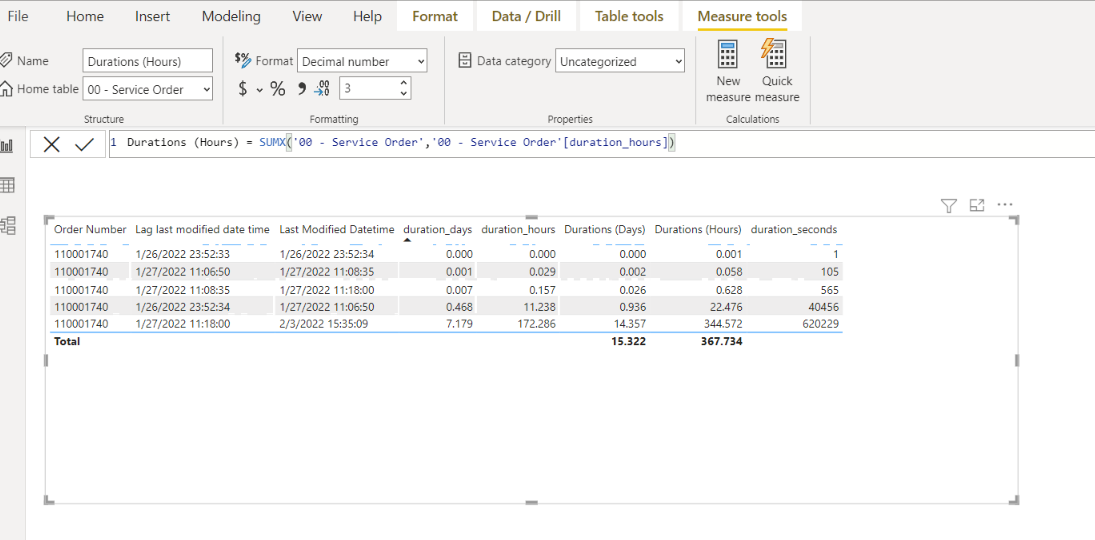
Task: Sort by Order Number column header
Action: click(90, 229)
